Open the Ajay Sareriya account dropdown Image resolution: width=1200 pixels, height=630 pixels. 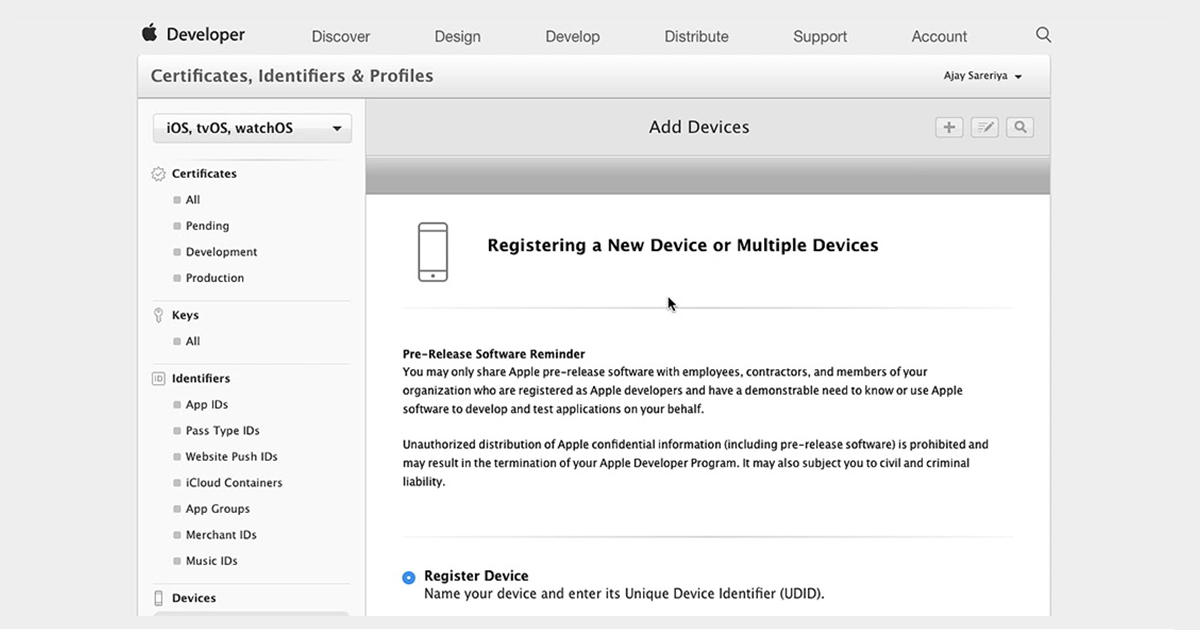(x=983, y=76)
